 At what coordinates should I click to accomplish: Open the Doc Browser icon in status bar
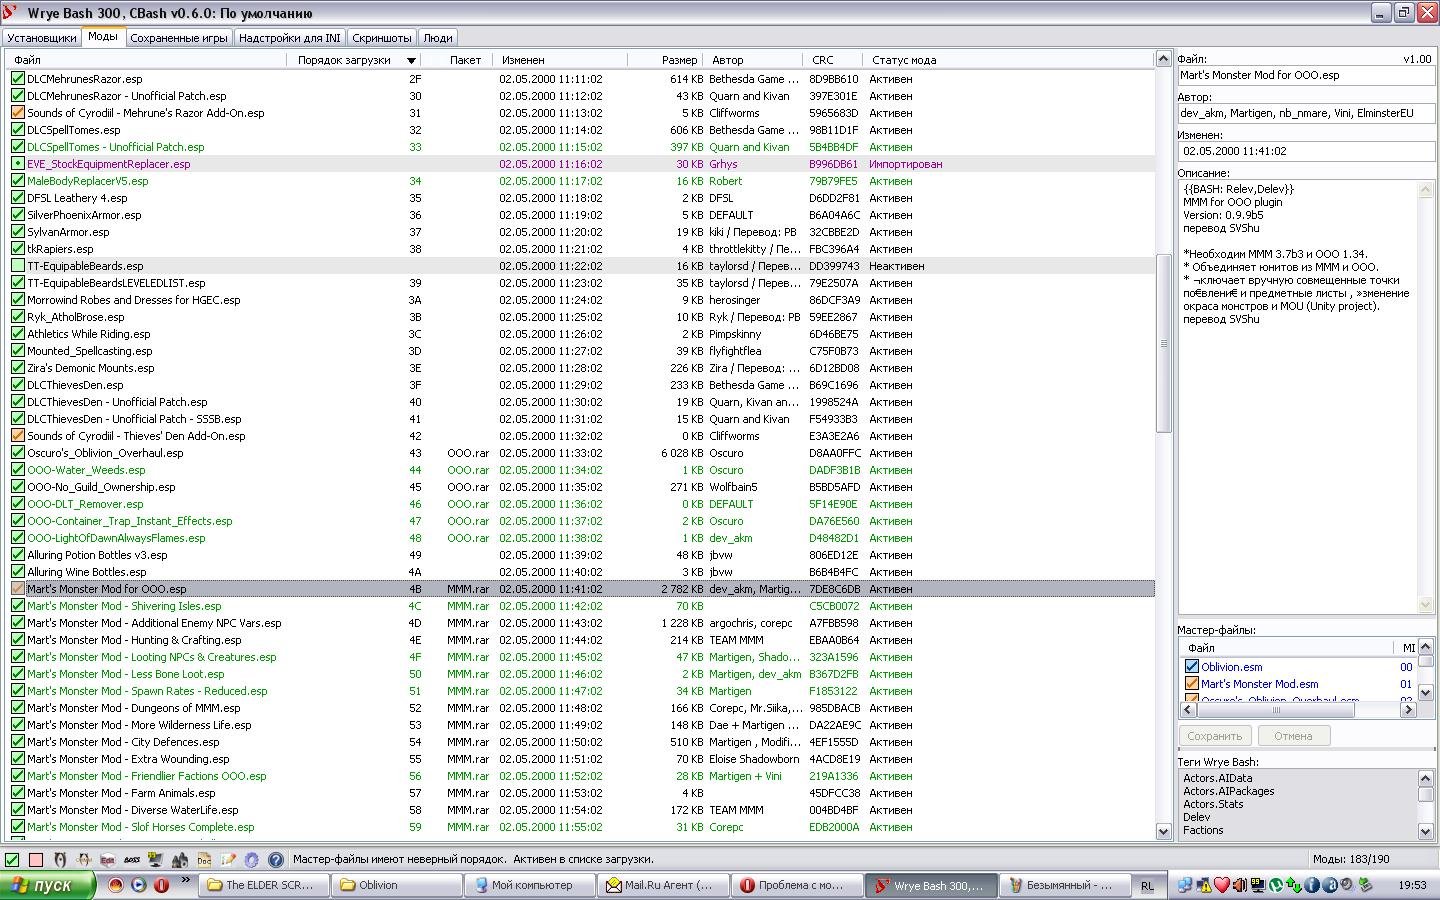204,859
